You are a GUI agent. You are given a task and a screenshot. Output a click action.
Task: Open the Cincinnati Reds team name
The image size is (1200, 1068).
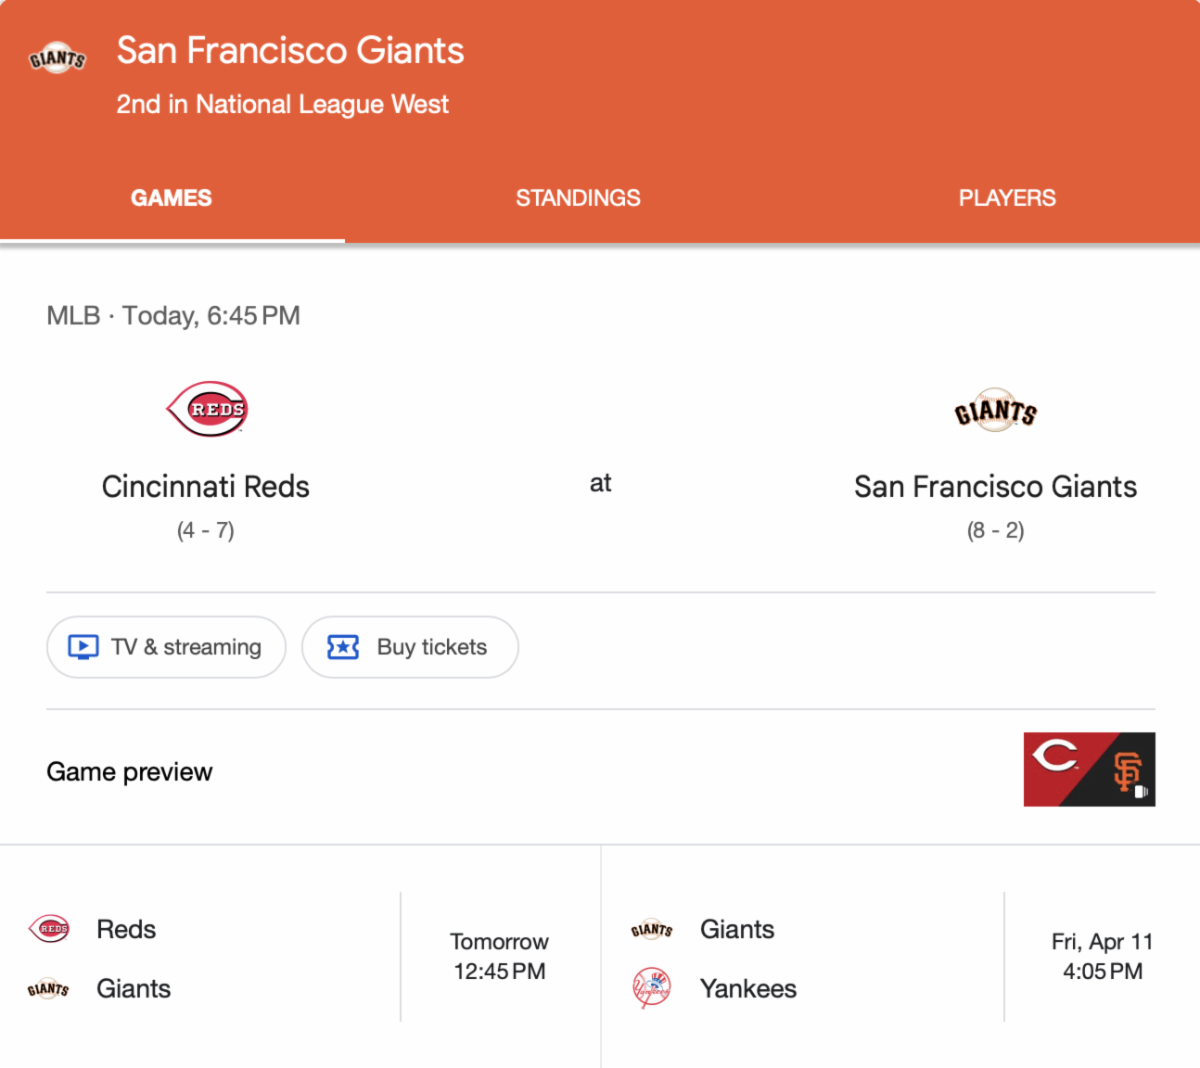point(206,487)
